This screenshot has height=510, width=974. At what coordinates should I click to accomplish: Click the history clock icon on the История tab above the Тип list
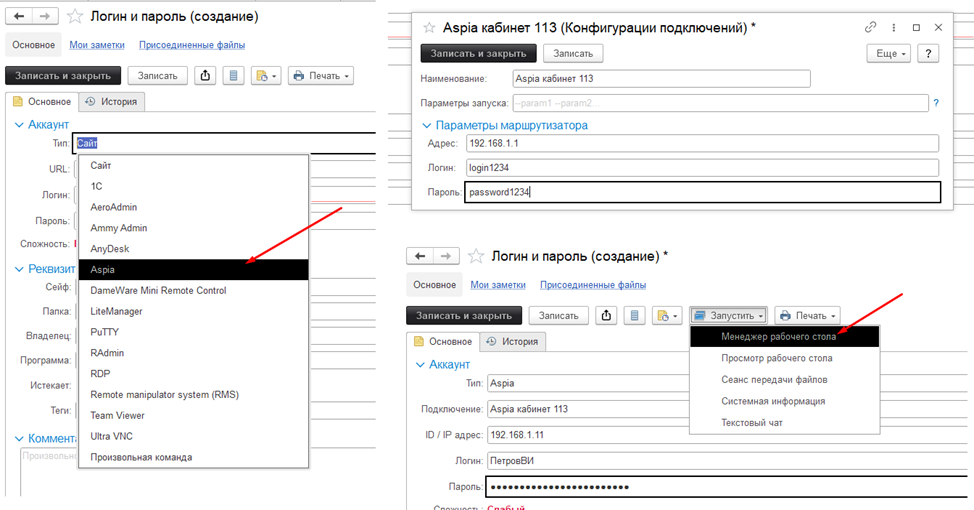click(91, 101)
